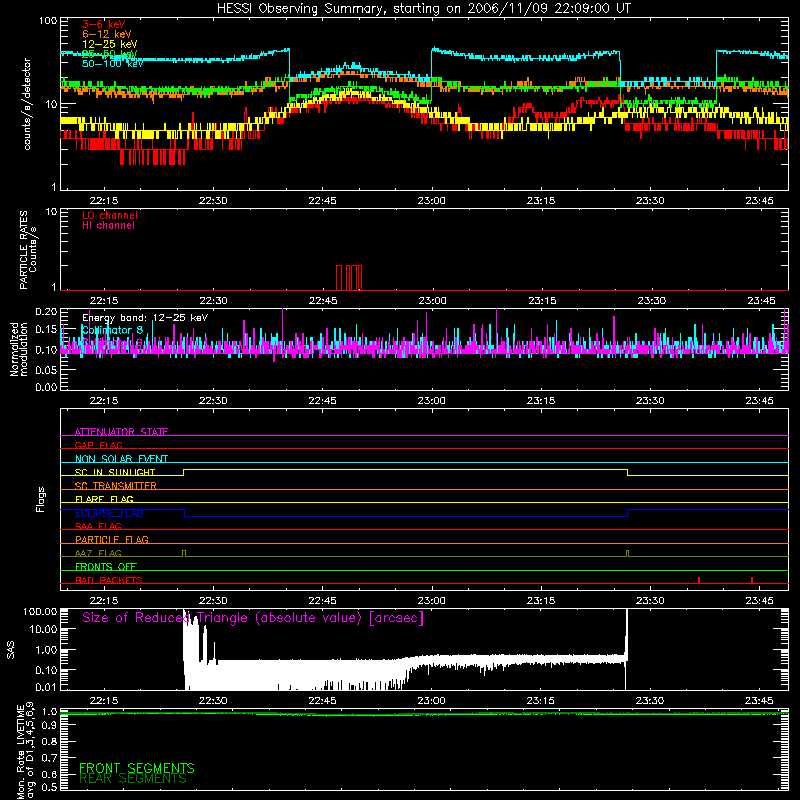Click the yellow '12-25 keV' legend label

pyautogui.click(x=110, y=44)
